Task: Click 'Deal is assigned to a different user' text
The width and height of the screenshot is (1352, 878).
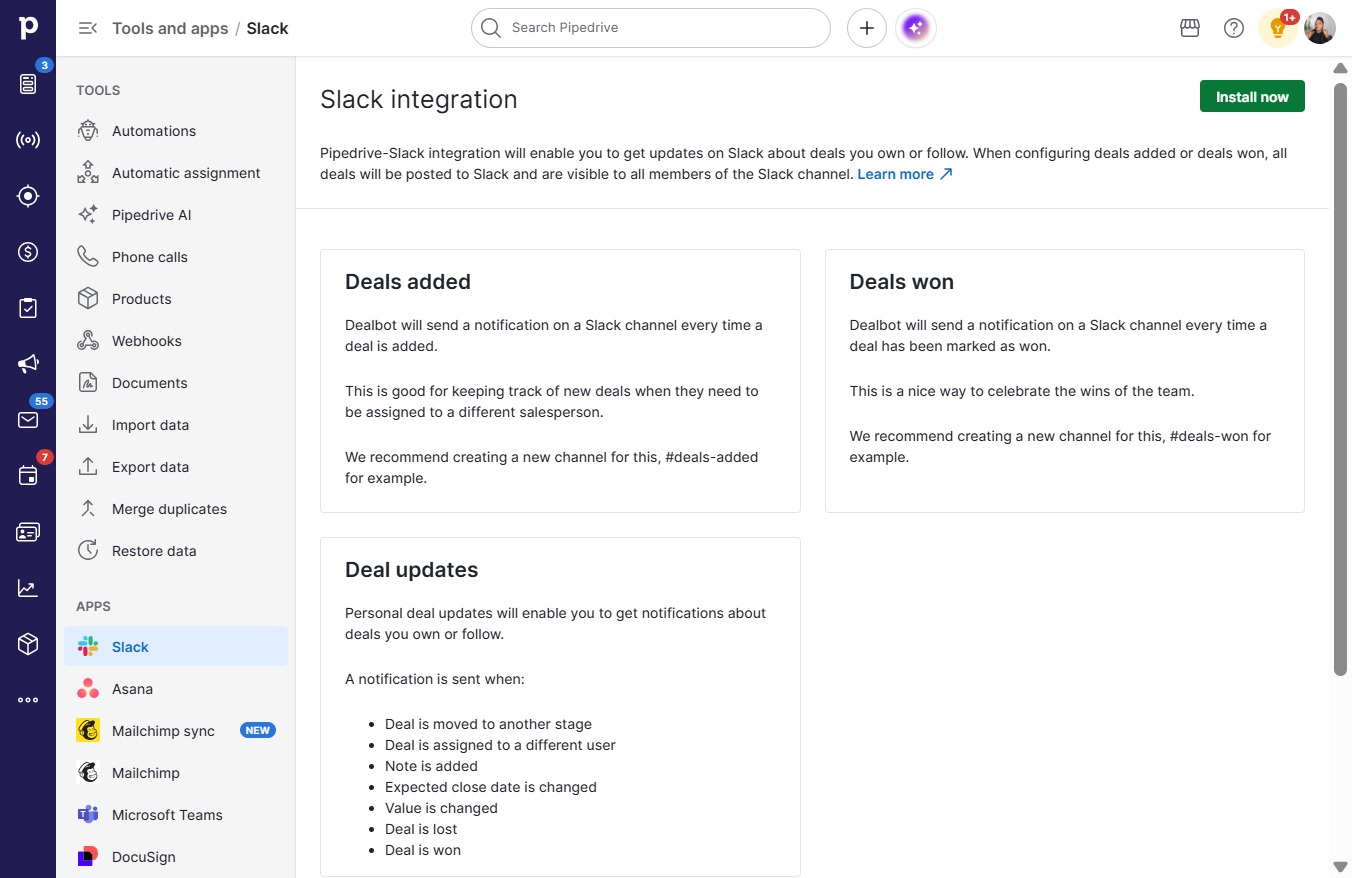Action: pos(500,745)
